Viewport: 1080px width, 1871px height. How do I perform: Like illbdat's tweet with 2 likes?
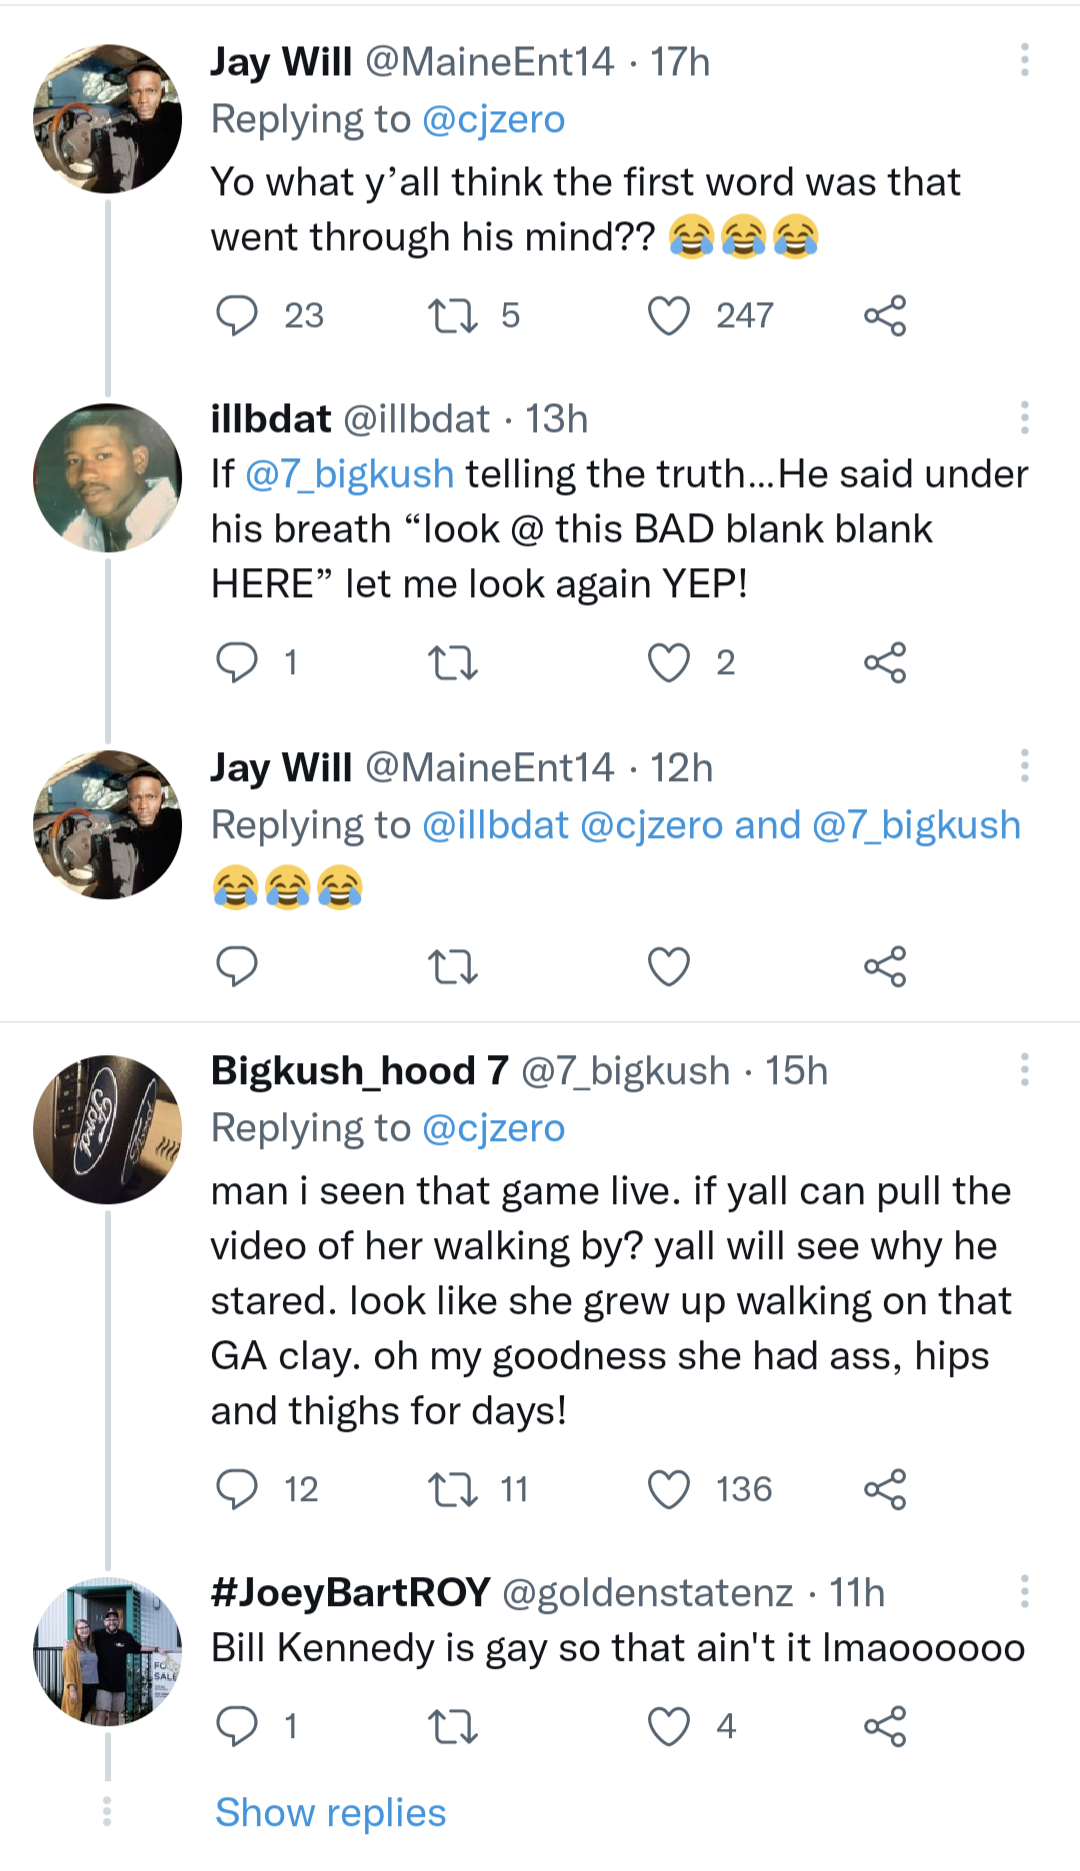[669, 663]
